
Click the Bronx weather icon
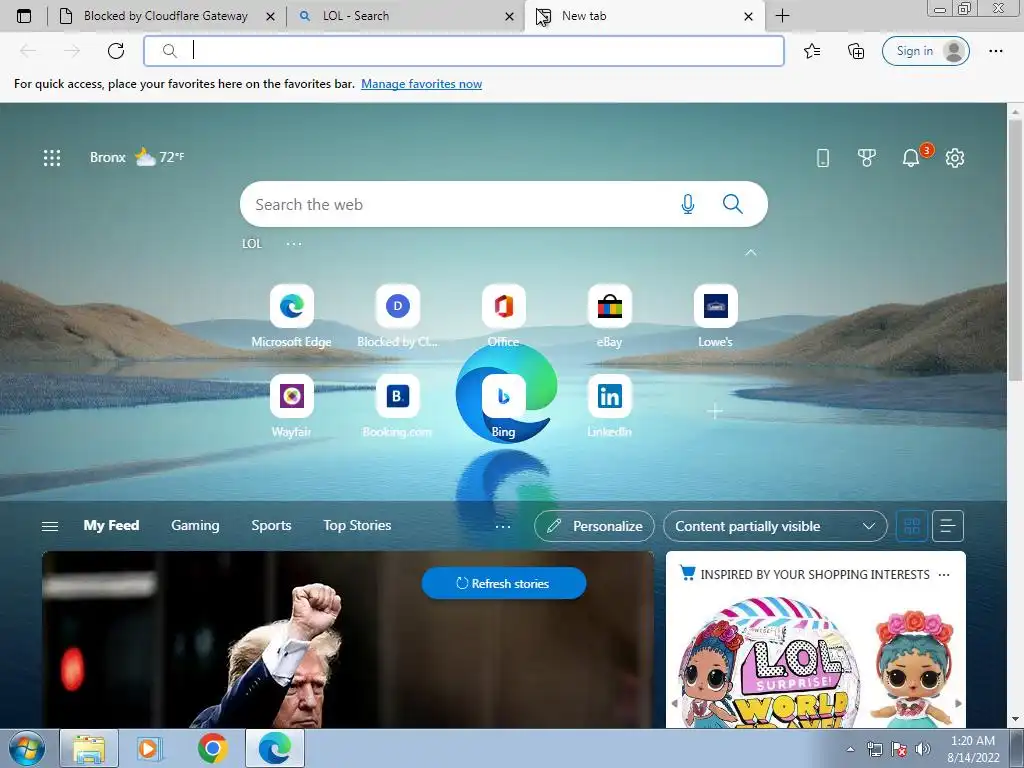[x=145, y=157]
